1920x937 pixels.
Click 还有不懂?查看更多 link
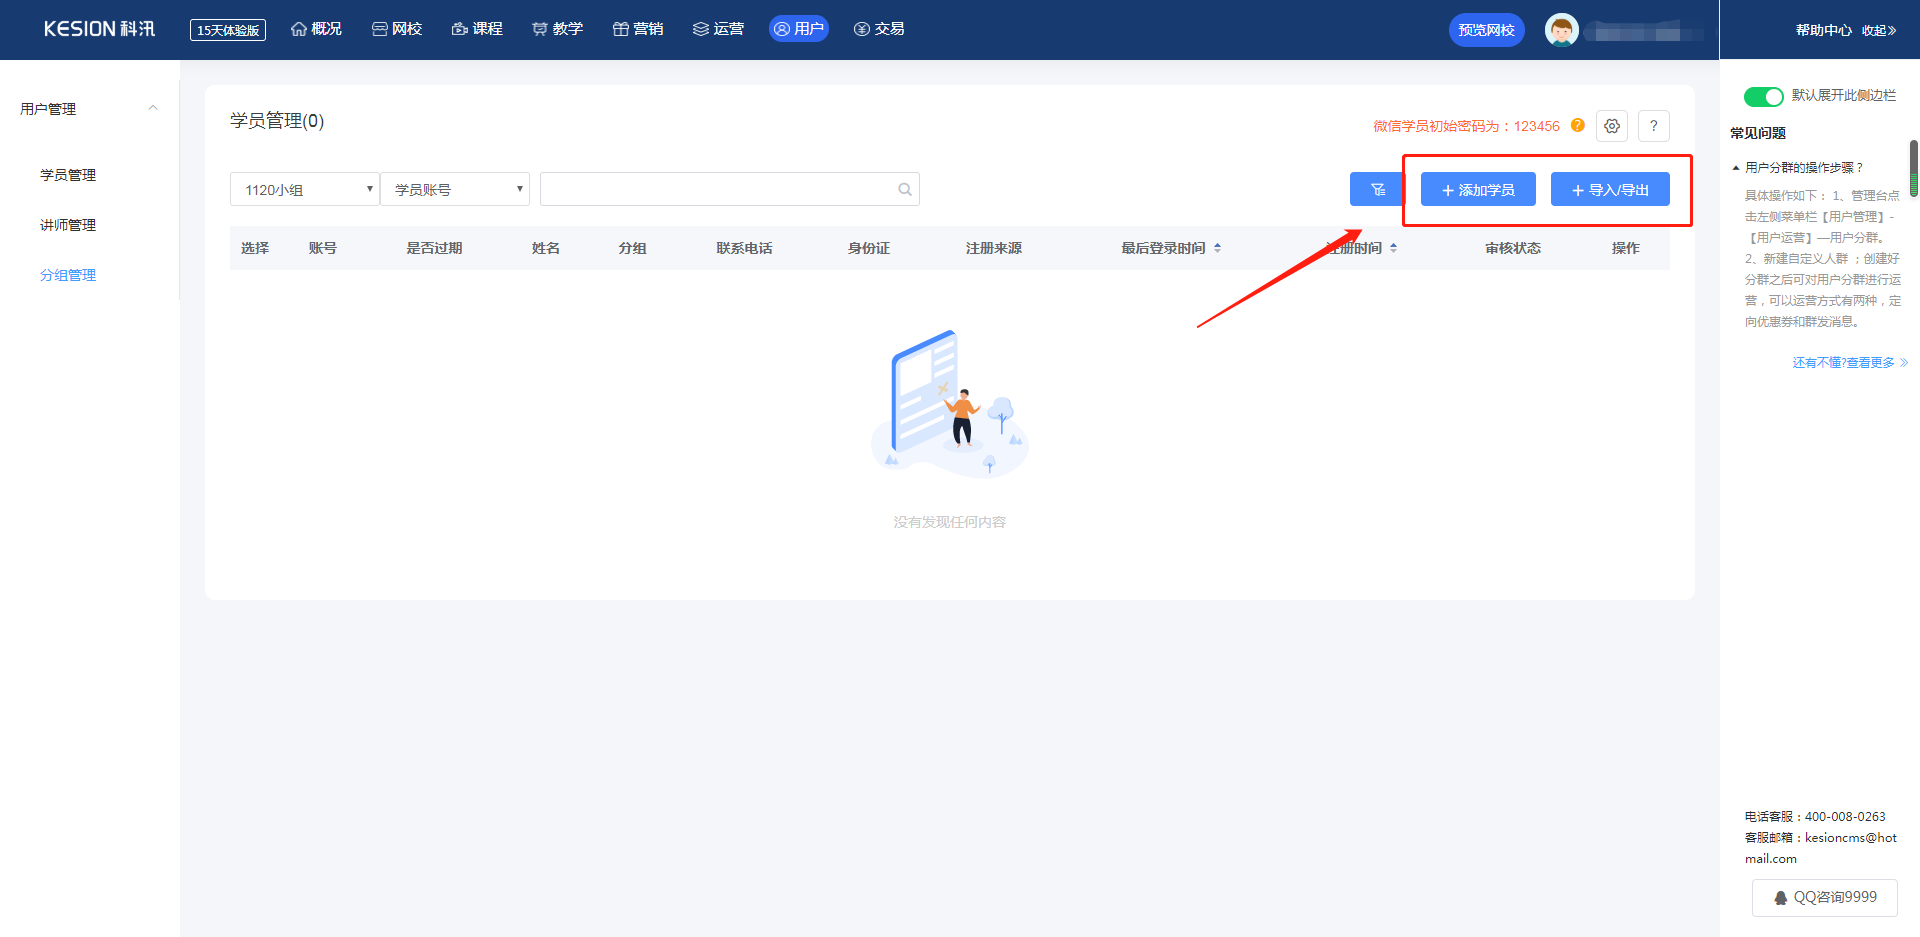coord(1850,363)
